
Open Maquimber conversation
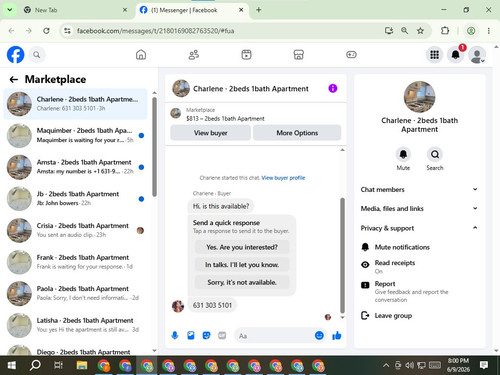pos(75,135)
